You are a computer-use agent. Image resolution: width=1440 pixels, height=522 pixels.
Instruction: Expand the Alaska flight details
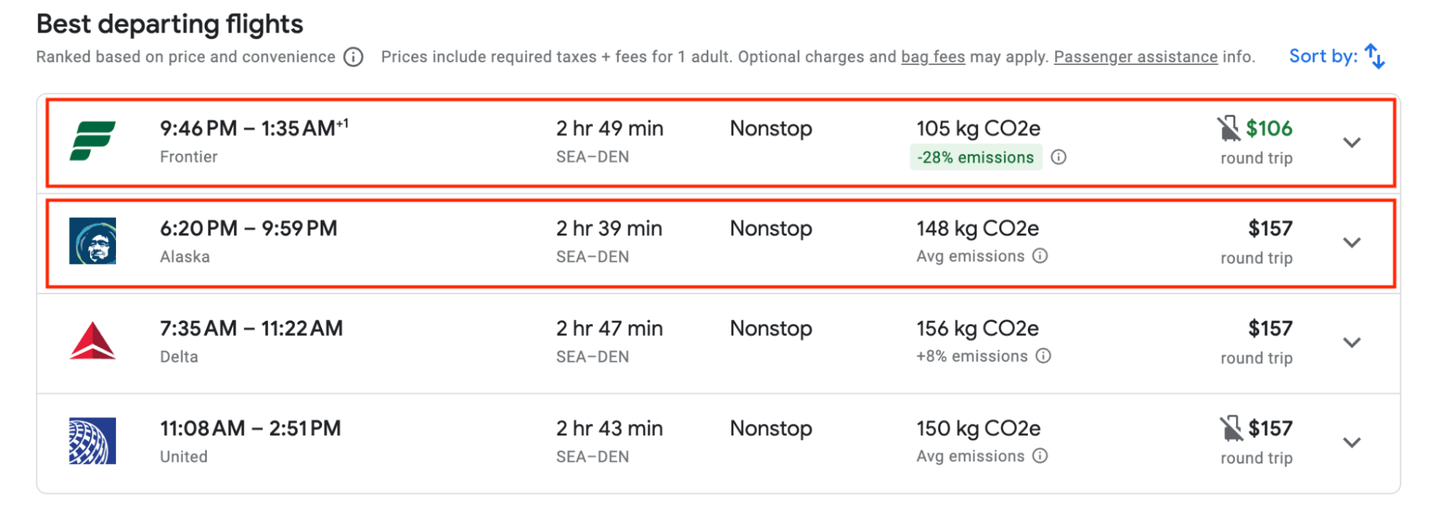(x=1352, y=242)
